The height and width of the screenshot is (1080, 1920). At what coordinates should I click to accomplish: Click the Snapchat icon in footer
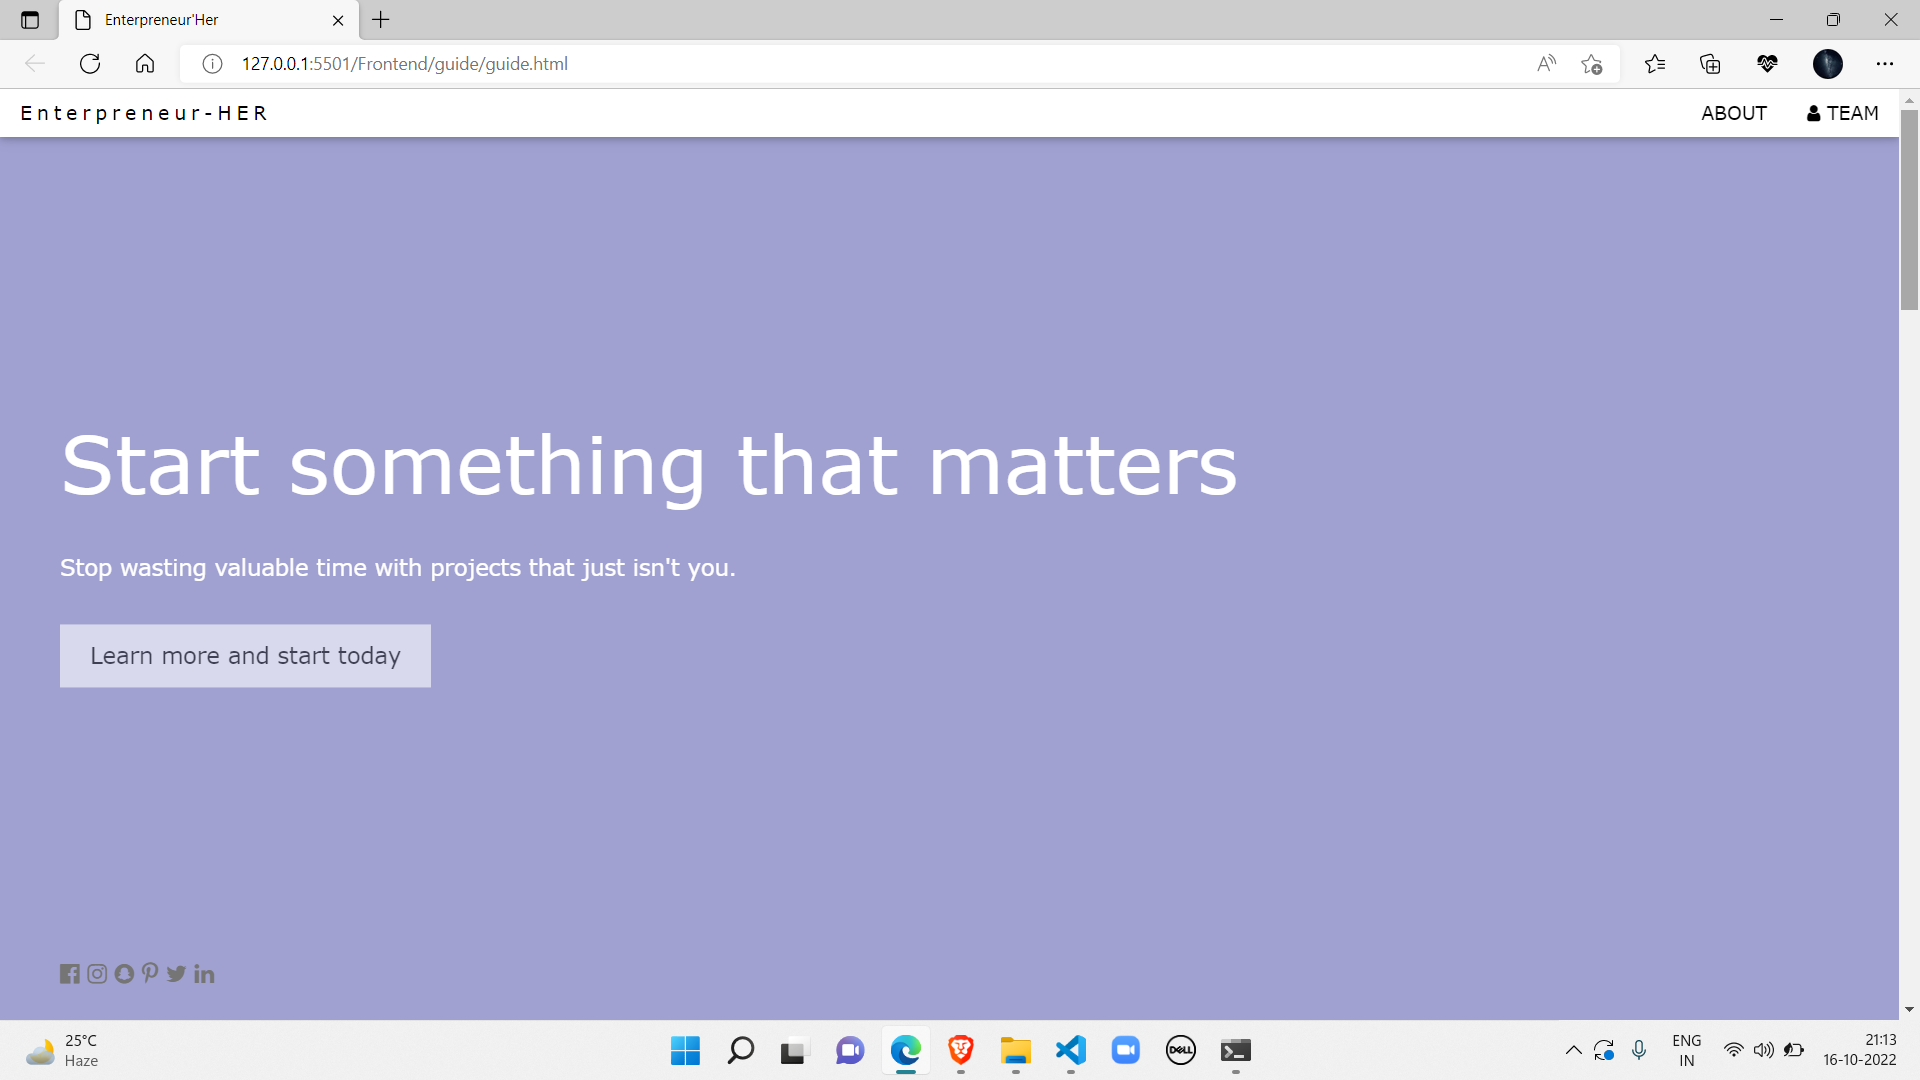(124, 974)
